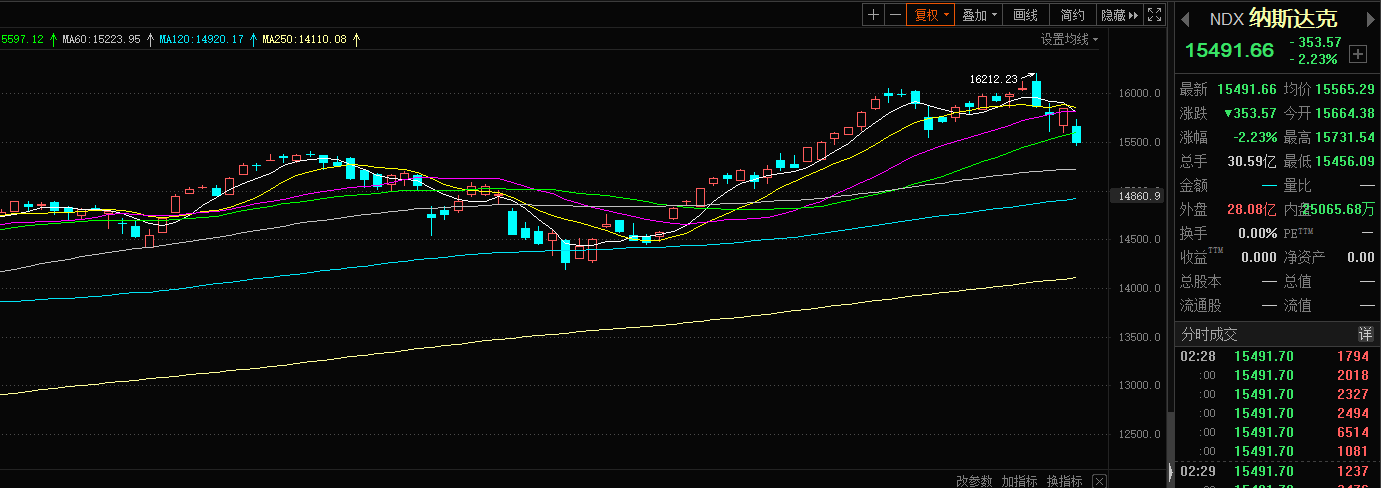The image size is (1381, 488).
Task: Hide side panel via 隐藏 button
Action: (x=1119, y=15)
